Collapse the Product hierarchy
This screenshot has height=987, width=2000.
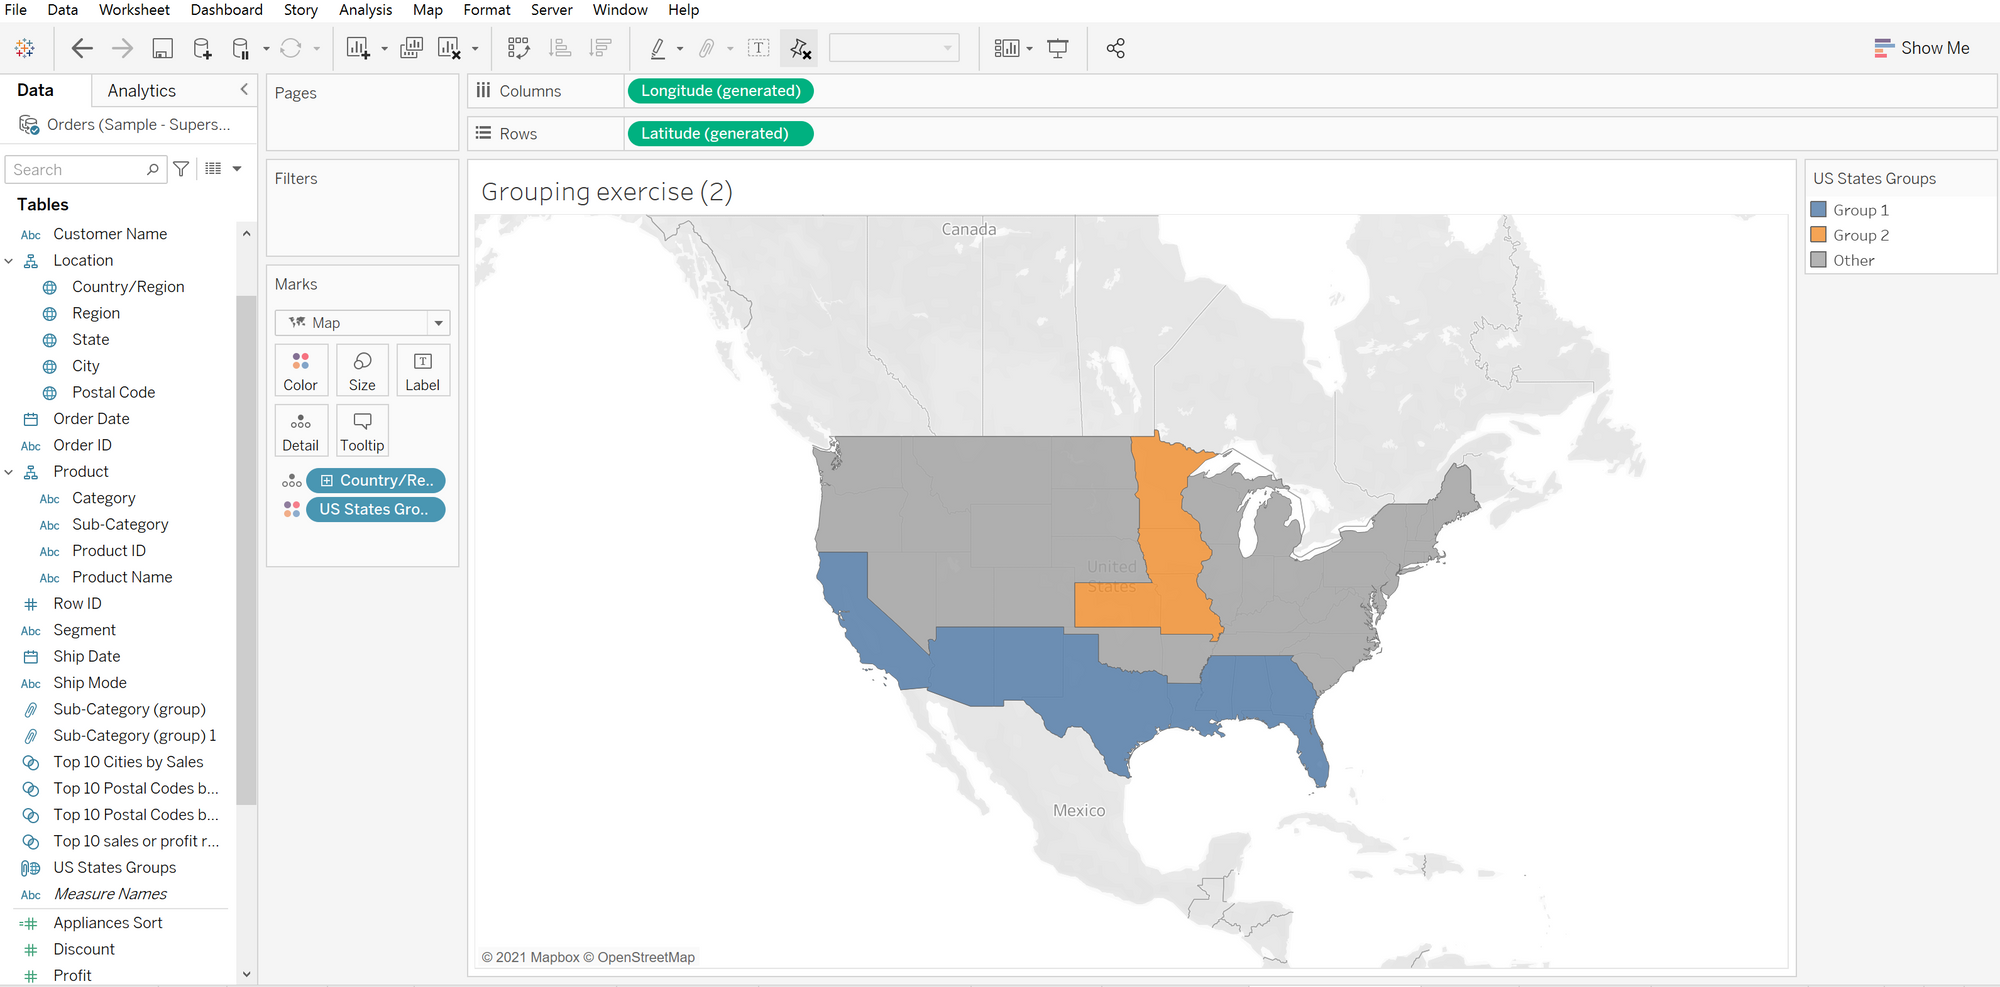click(x=9, y=472)
